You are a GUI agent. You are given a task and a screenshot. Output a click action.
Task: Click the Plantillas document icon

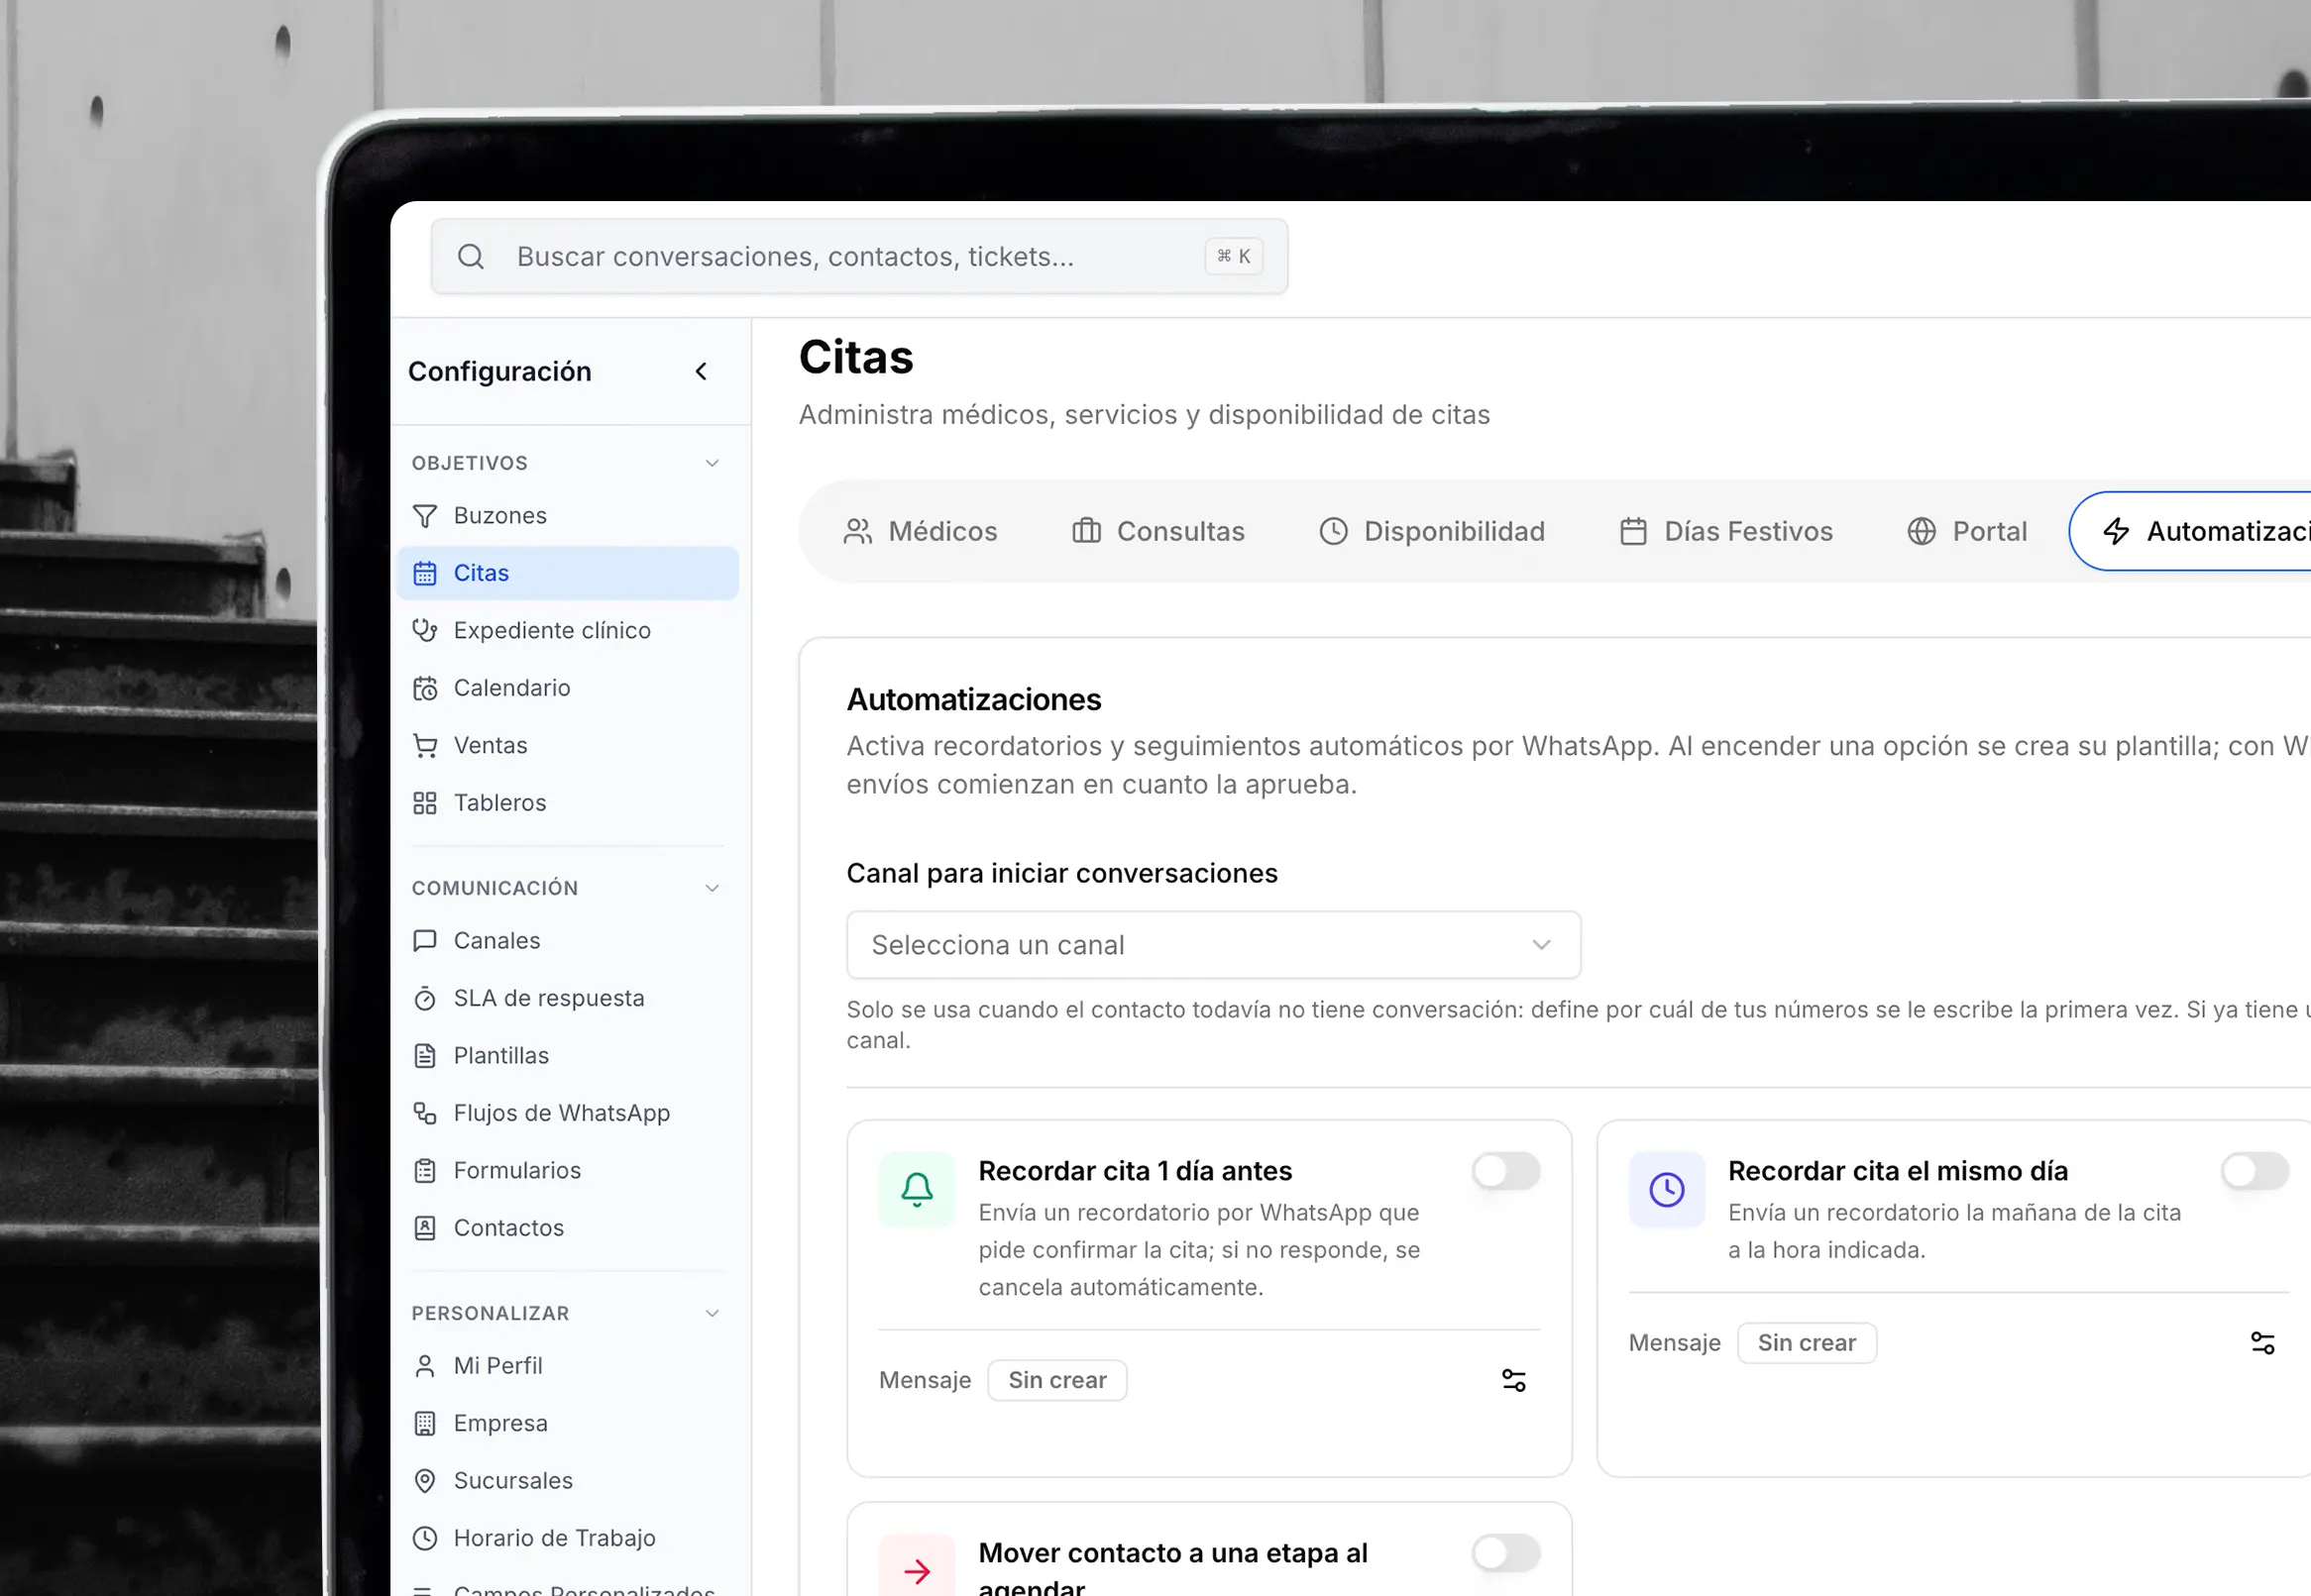(x=425, y=1056)
